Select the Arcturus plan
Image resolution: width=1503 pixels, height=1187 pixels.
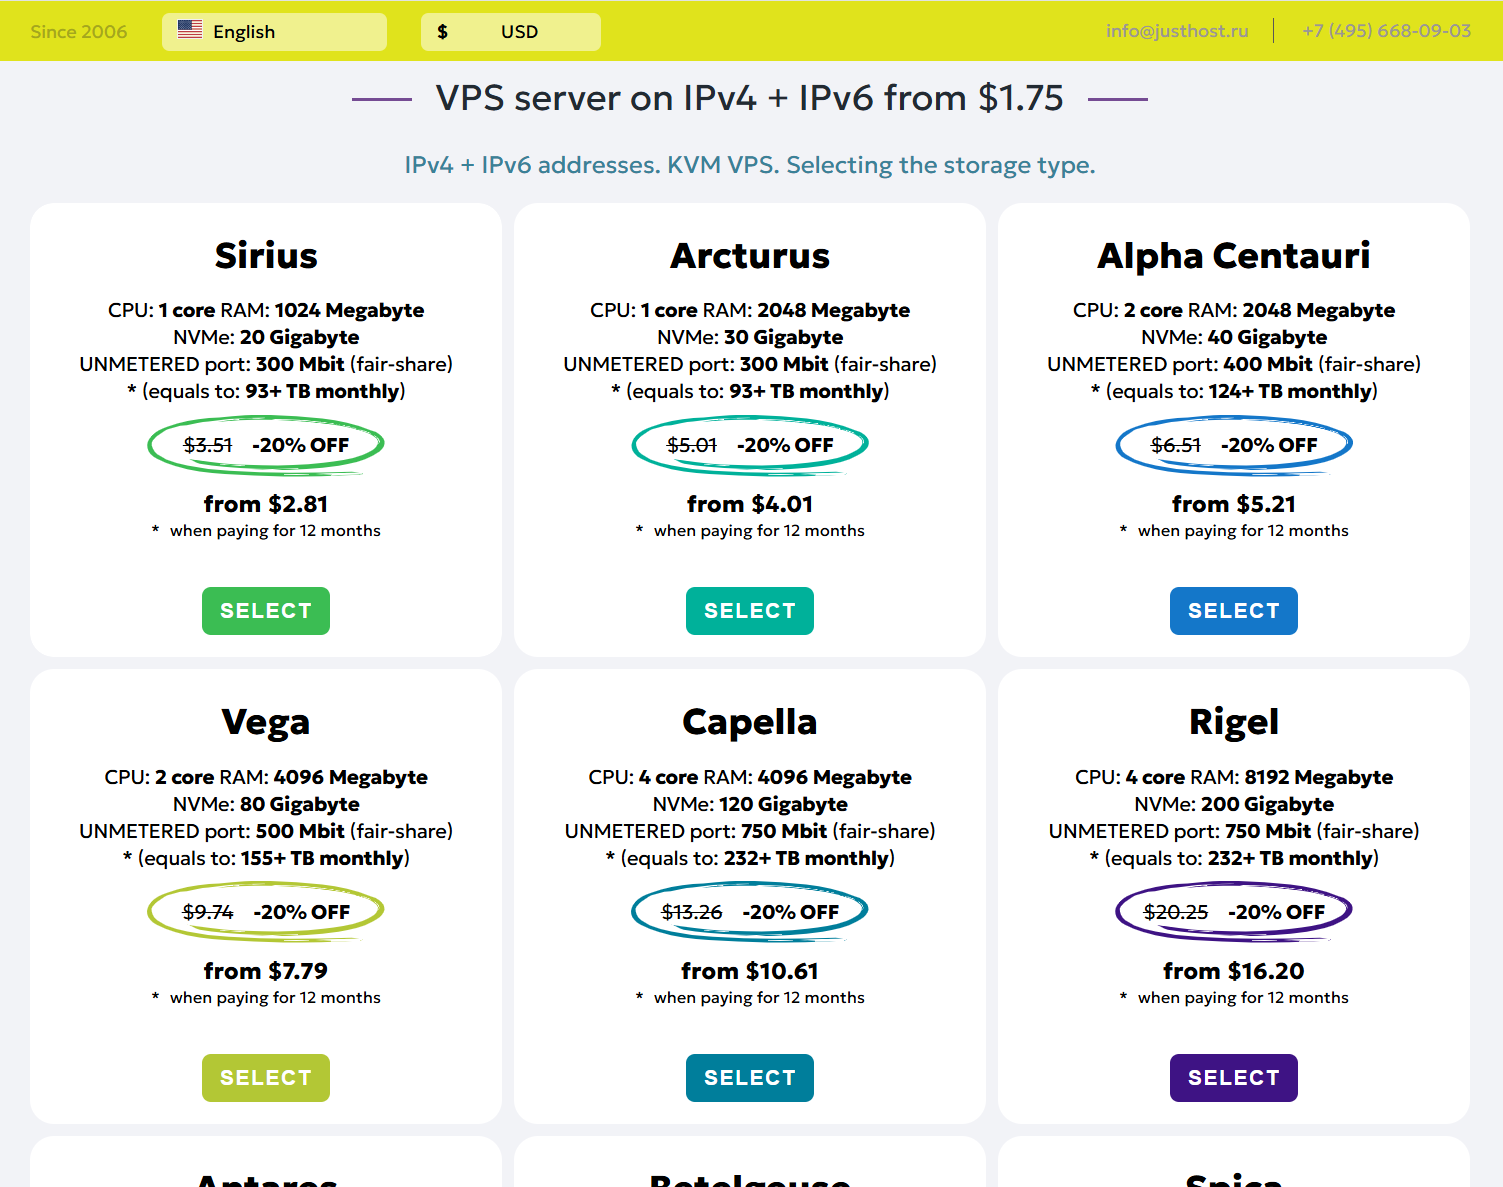tap(750, 611)
